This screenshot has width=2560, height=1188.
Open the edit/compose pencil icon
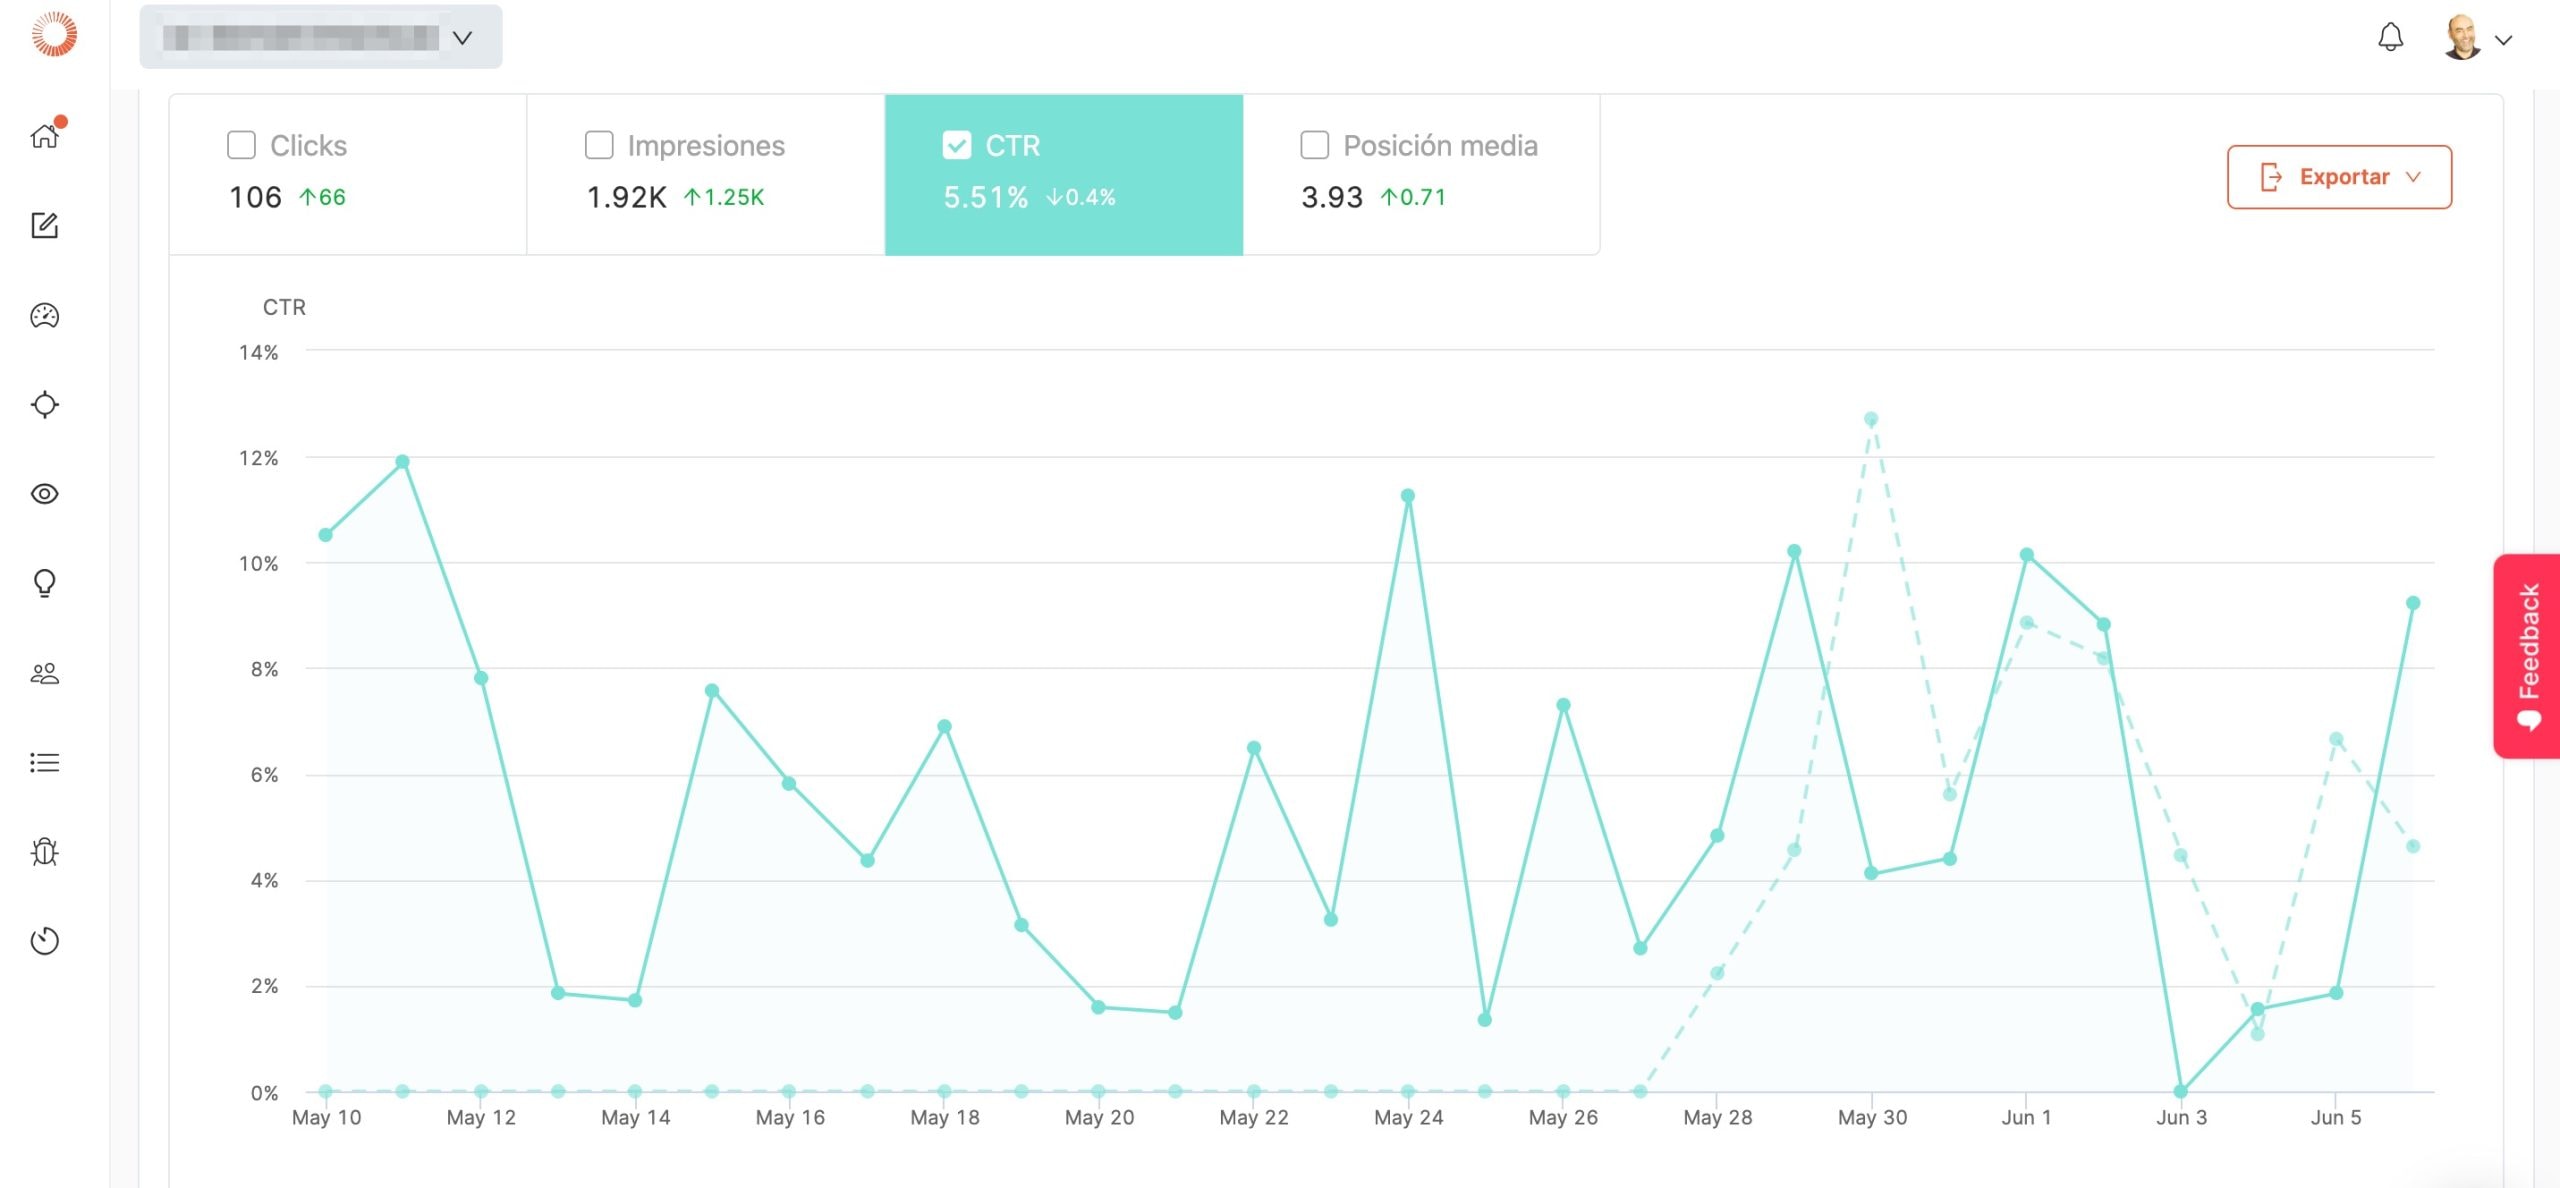[x=44, y=225]
